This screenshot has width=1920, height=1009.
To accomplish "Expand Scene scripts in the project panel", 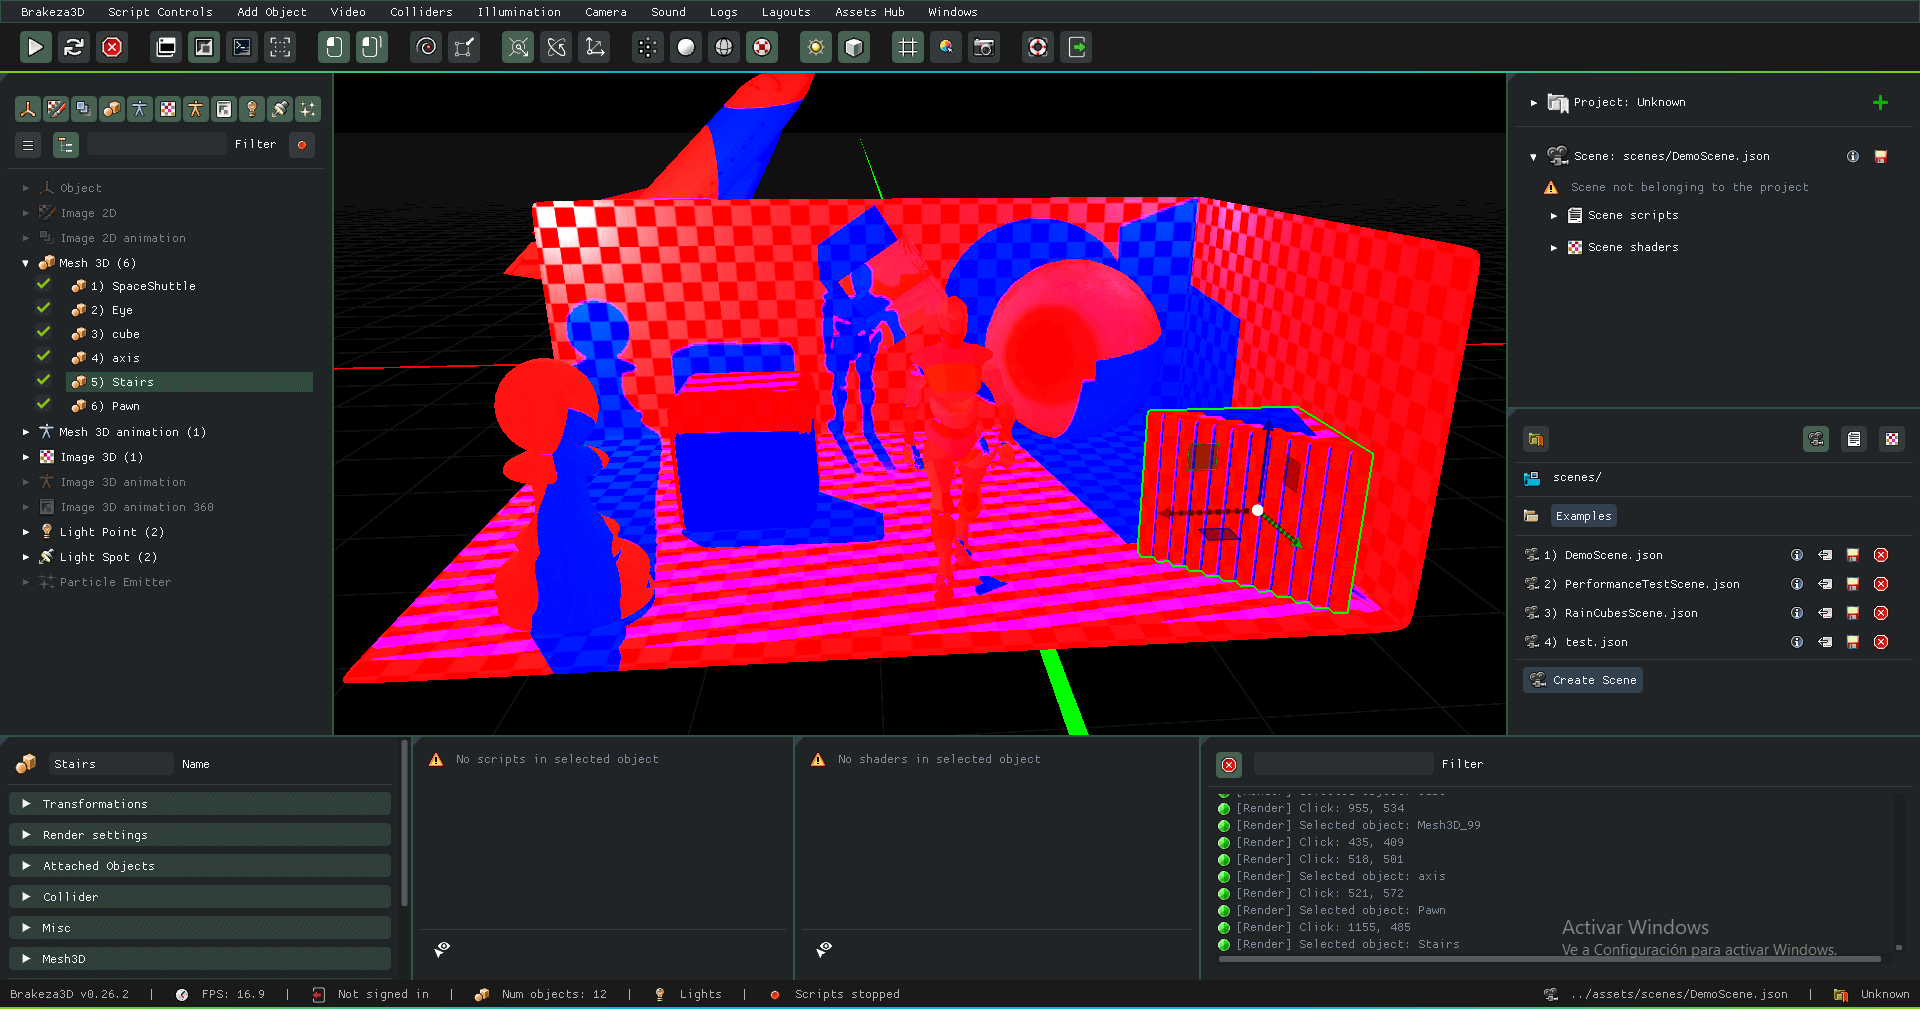I will point(1554,216).
